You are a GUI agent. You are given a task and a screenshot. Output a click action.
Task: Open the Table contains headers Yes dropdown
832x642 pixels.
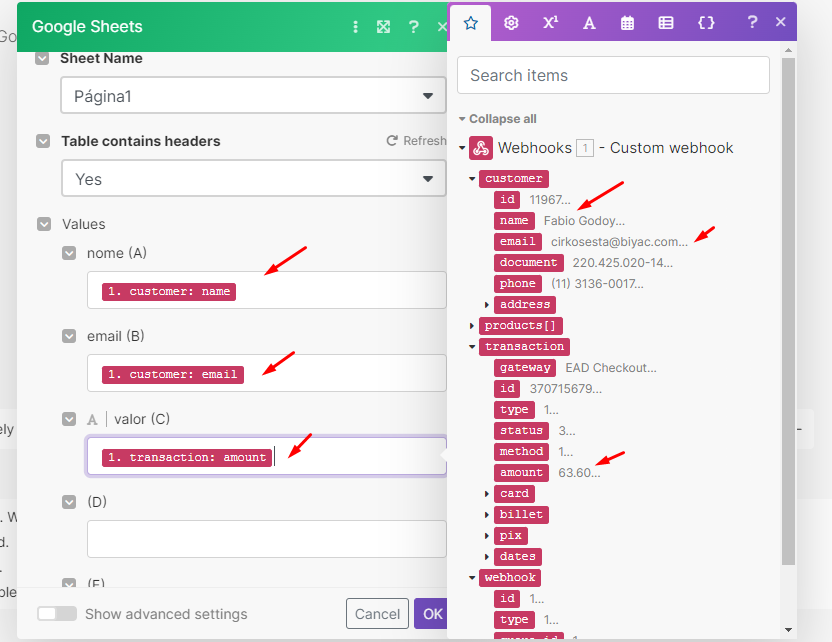tap(253, 179)
